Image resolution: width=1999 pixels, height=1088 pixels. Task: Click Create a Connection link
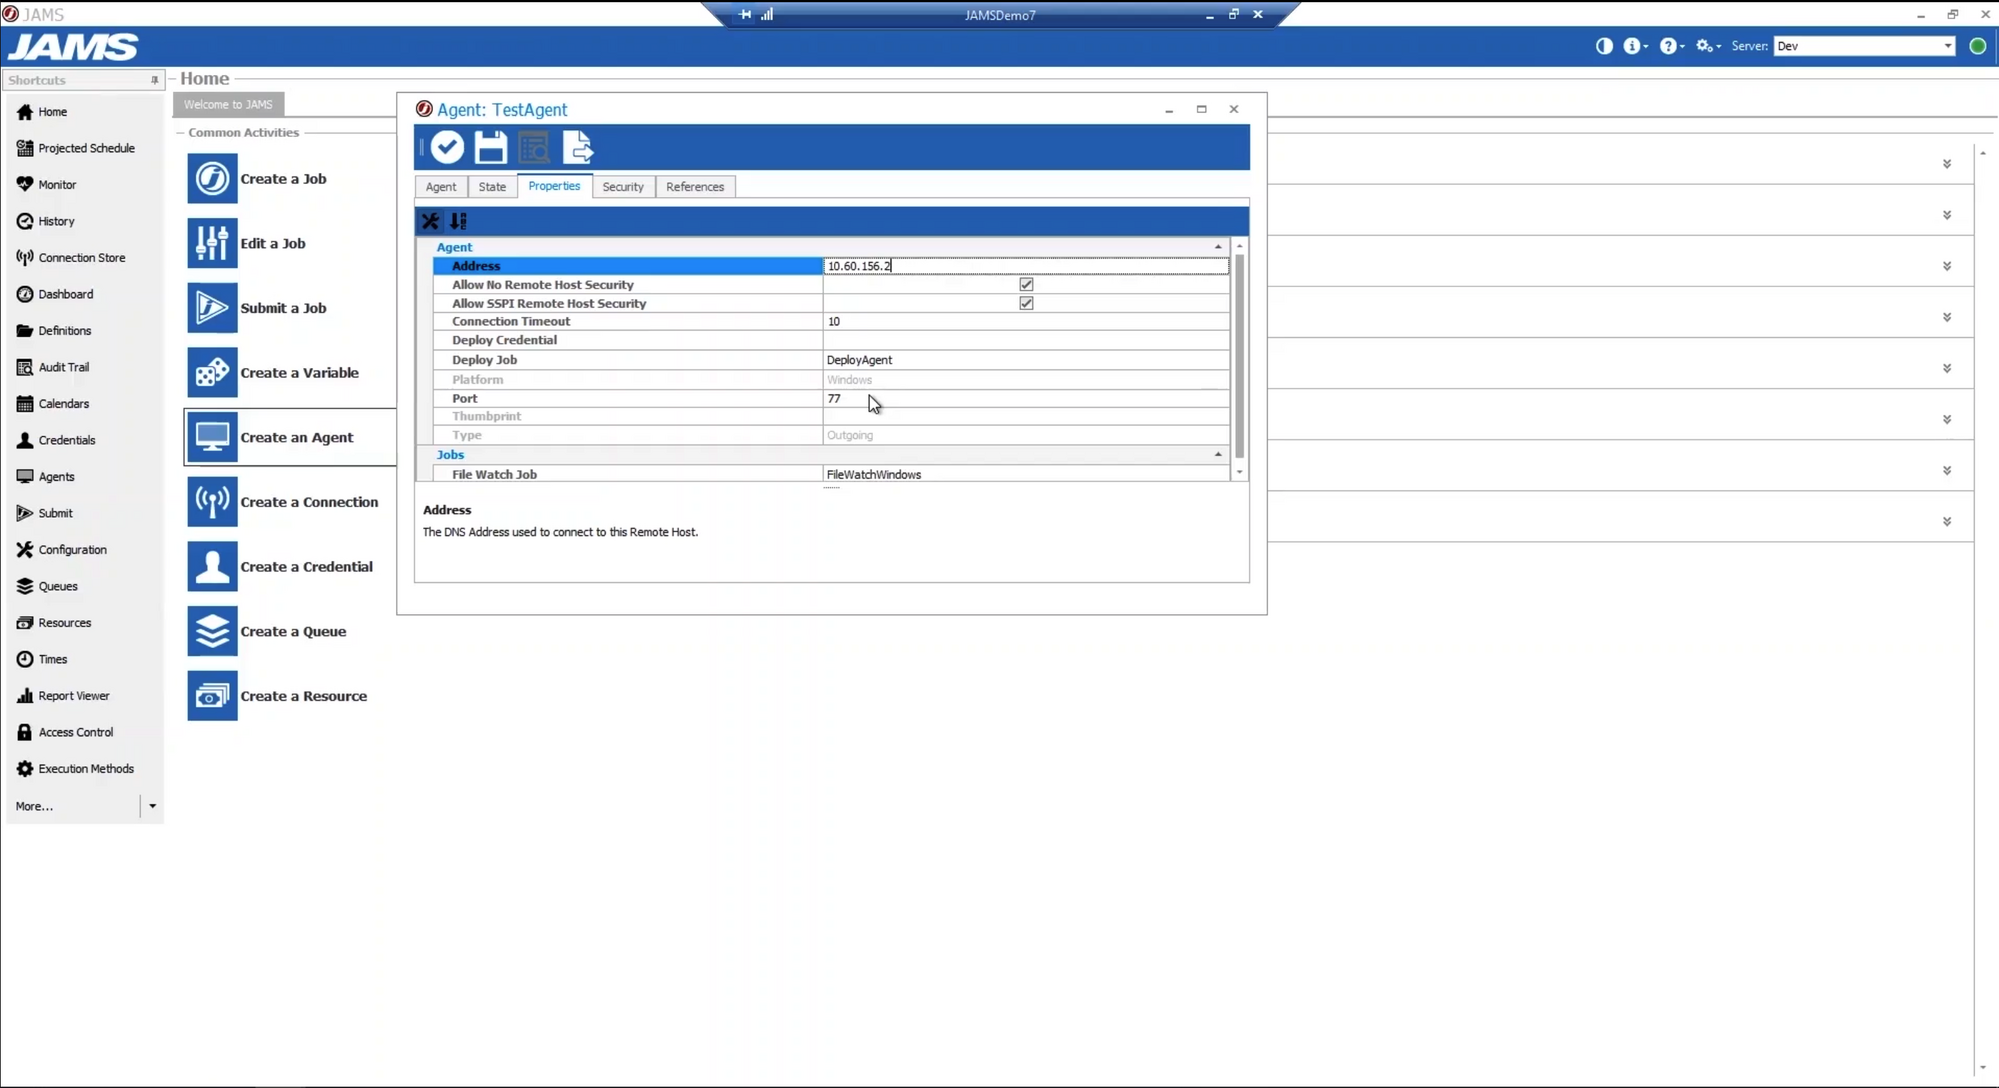[x=309, y=502]
